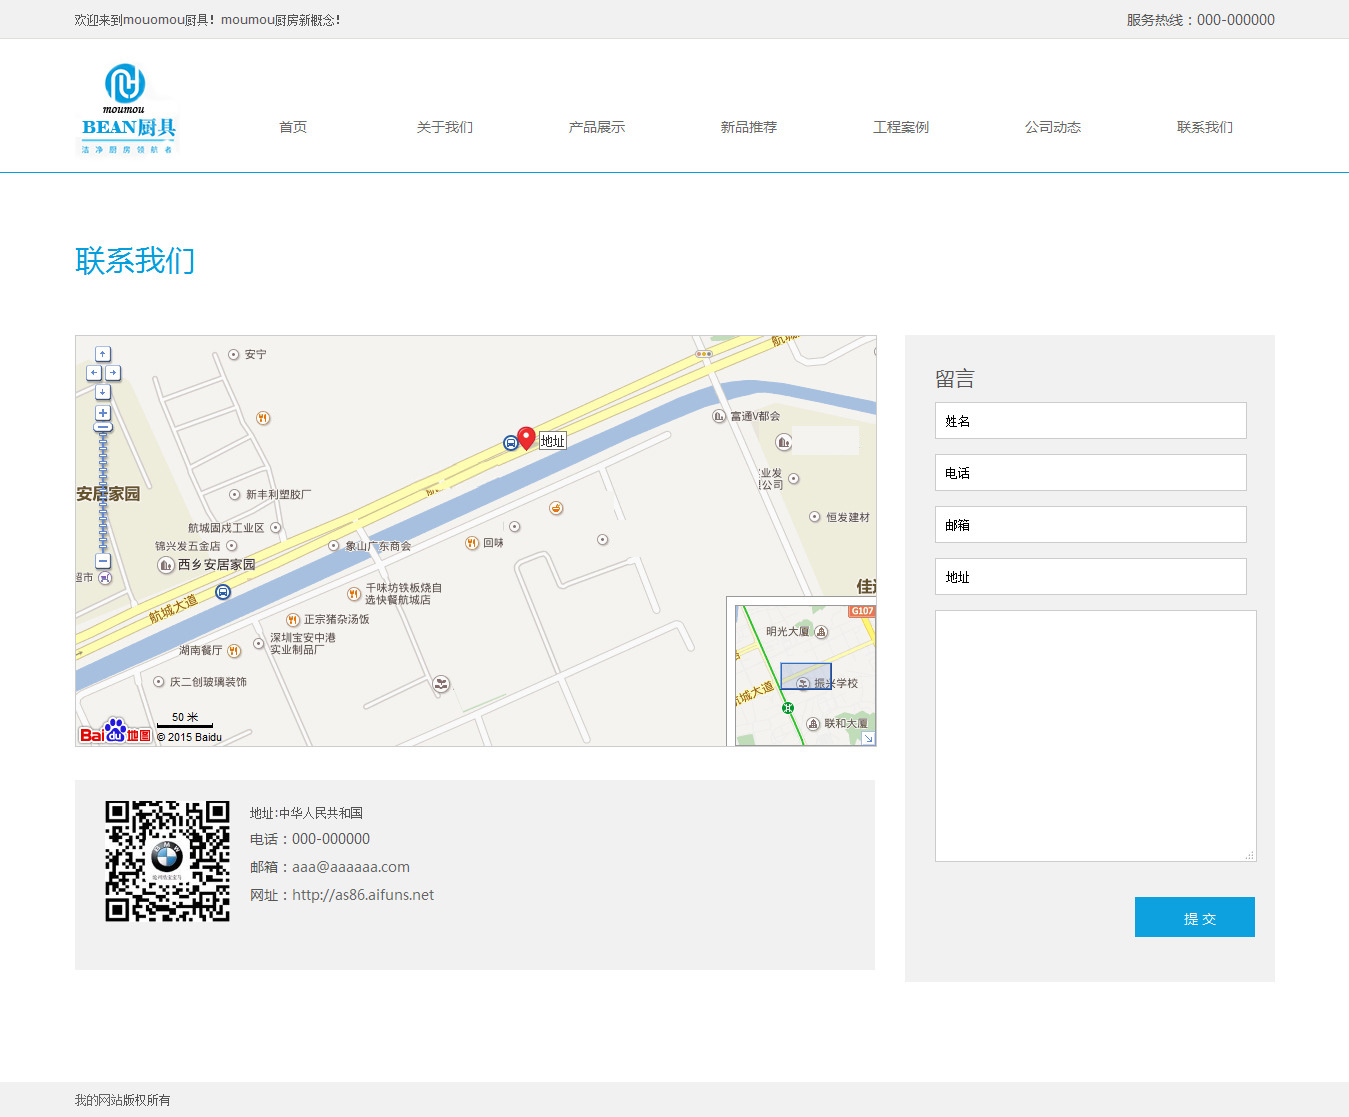Select 关于我们 in the top navigation

click(445, 127)
